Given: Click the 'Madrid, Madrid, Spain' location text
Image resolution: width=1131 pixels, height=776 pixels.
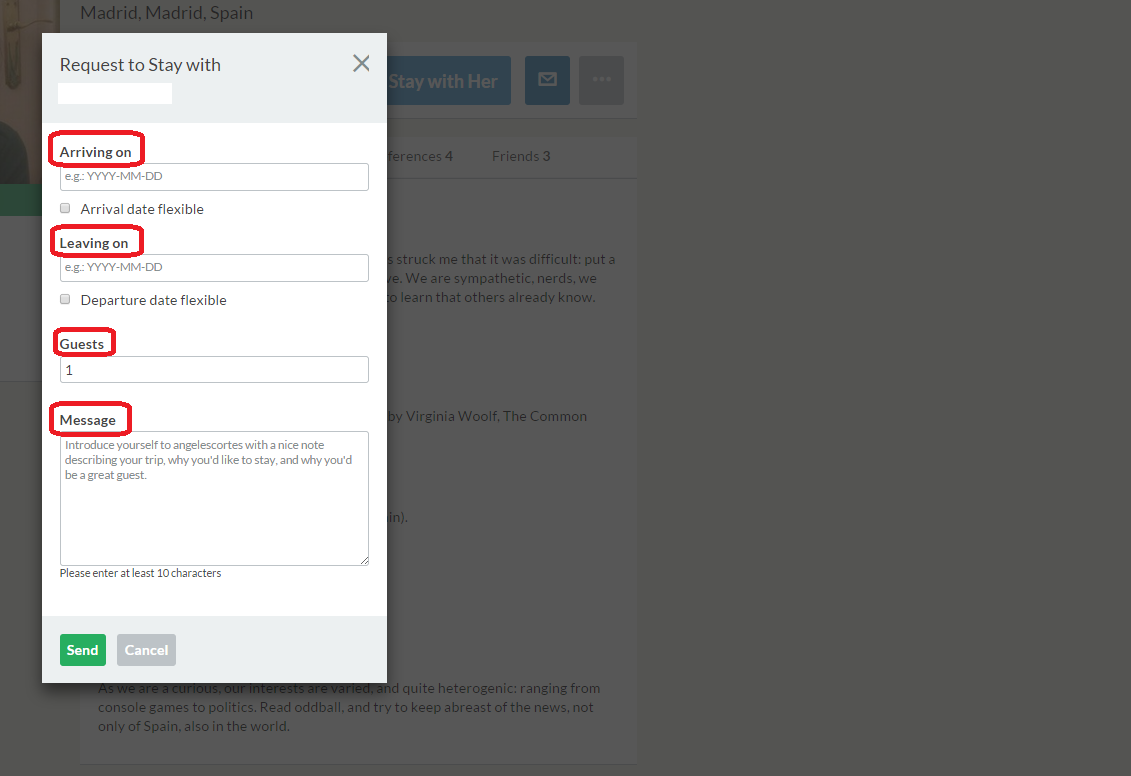Looking at the screenshot, I should click(167, 13).
